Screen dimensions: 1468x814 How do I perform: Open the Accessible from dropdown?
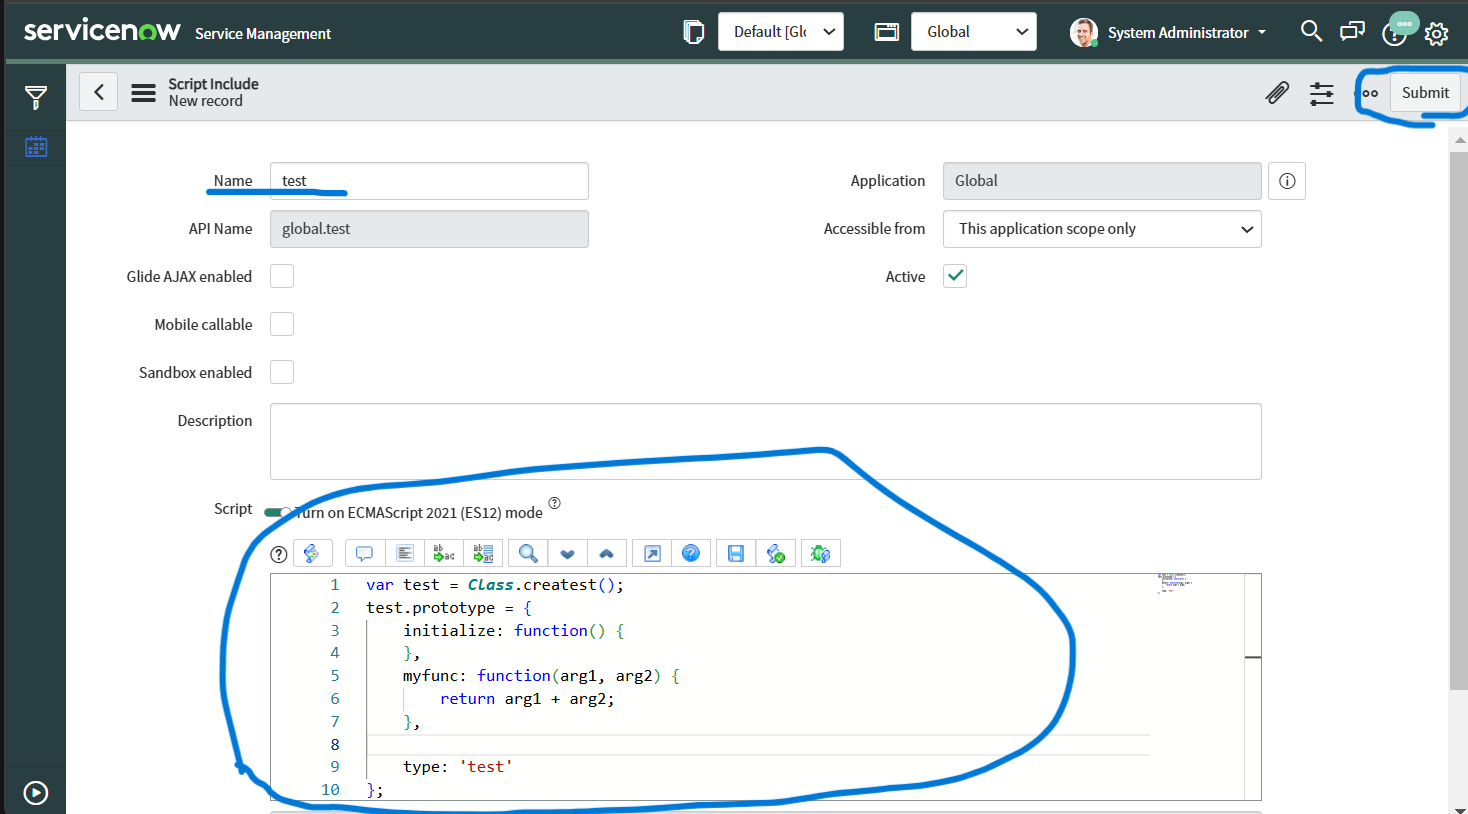coord(1101,229)
